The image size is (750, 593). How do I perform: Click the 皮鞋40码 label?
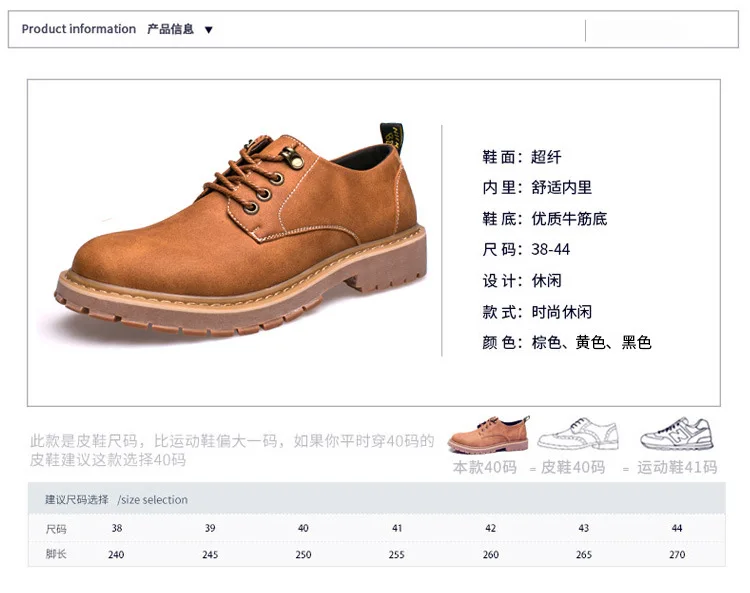pos(573,467)
